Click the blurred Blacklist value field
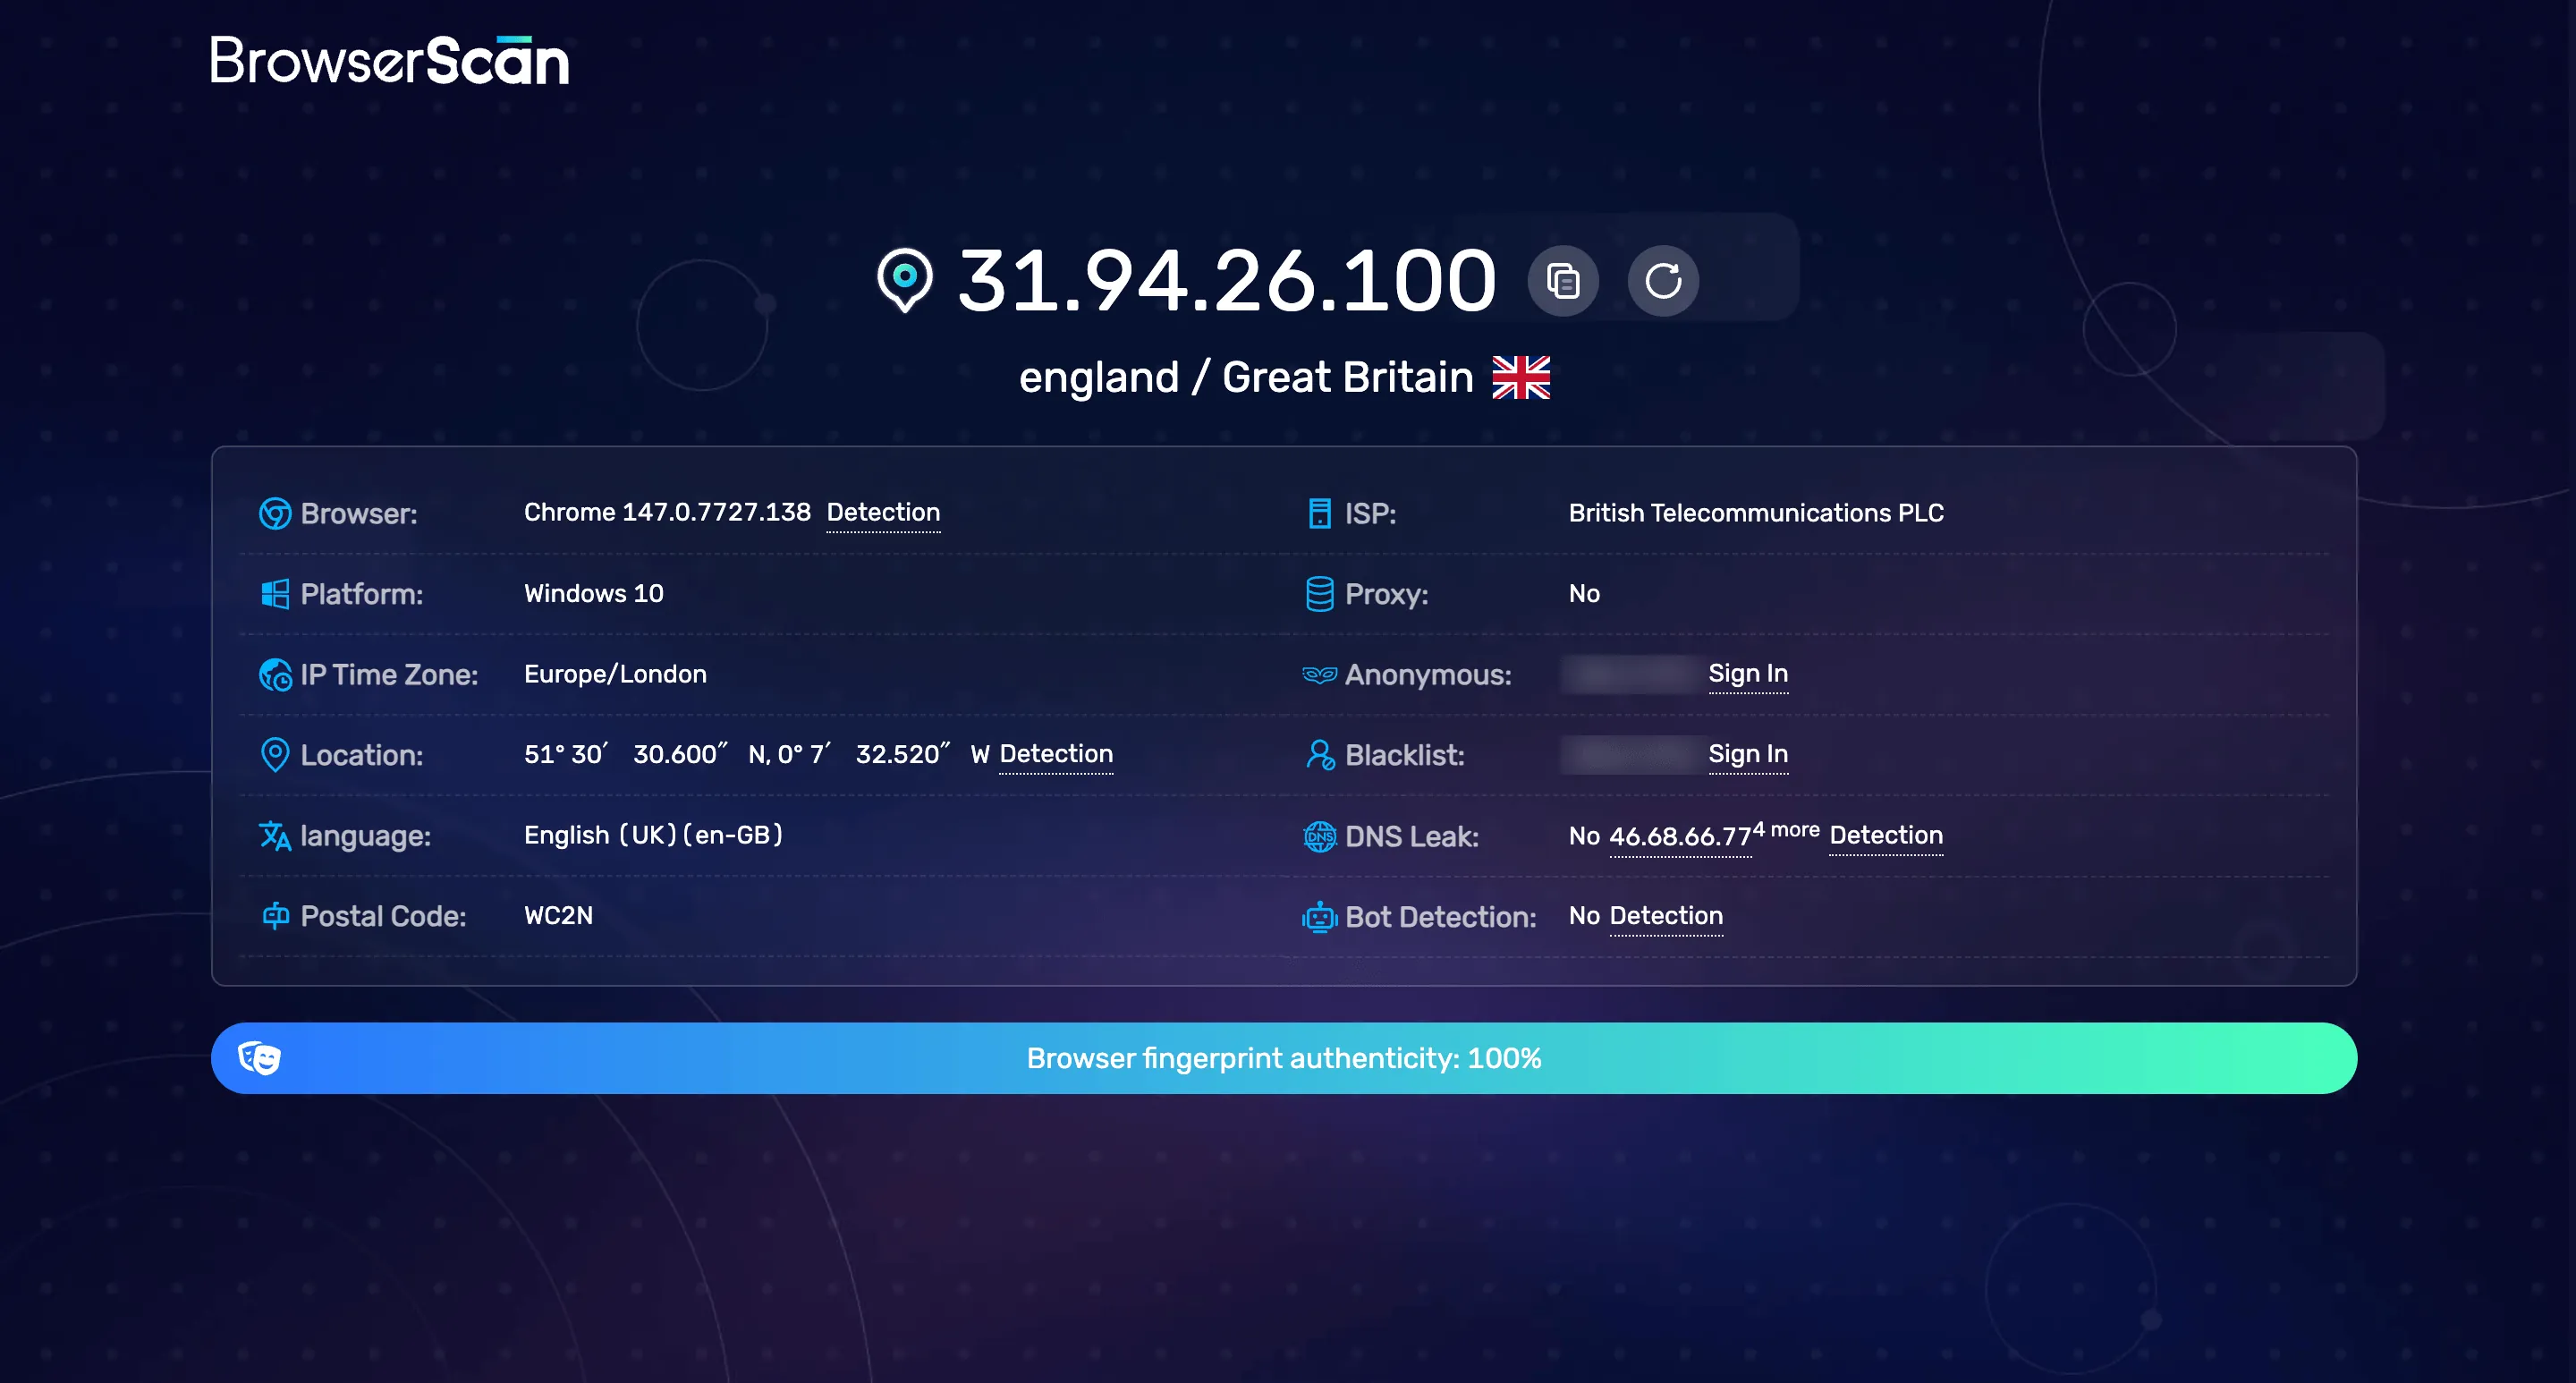 pos(1631,755)
